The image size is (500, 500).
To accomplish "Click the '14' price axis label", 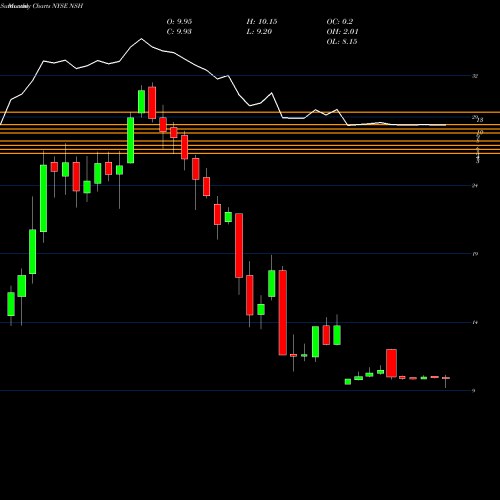I will click(x=475, y=323).
